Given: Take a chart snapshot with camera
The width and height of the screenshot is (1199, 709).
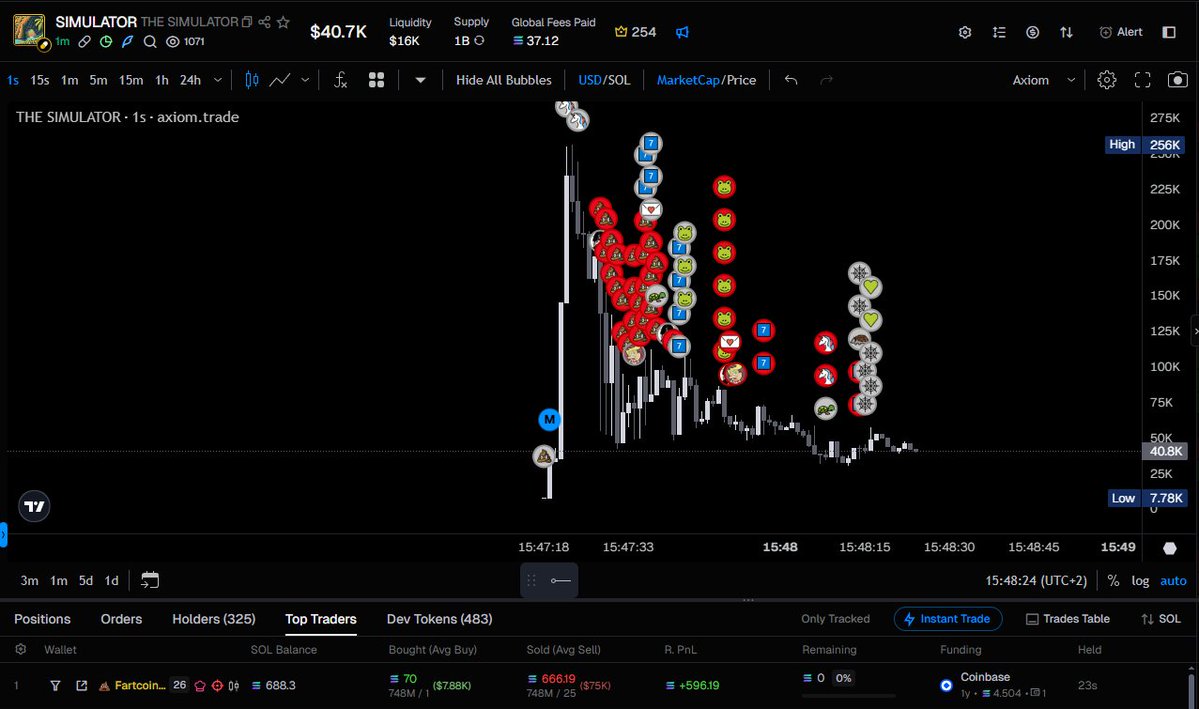Looking at the screenshot, I should tap(1178, 80).
